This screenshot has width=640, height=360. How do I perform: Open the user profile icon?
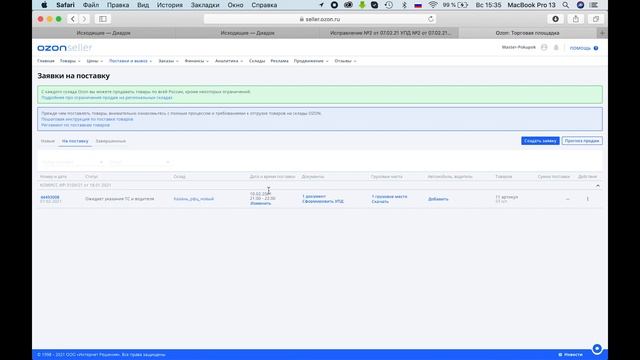point(544,47)
